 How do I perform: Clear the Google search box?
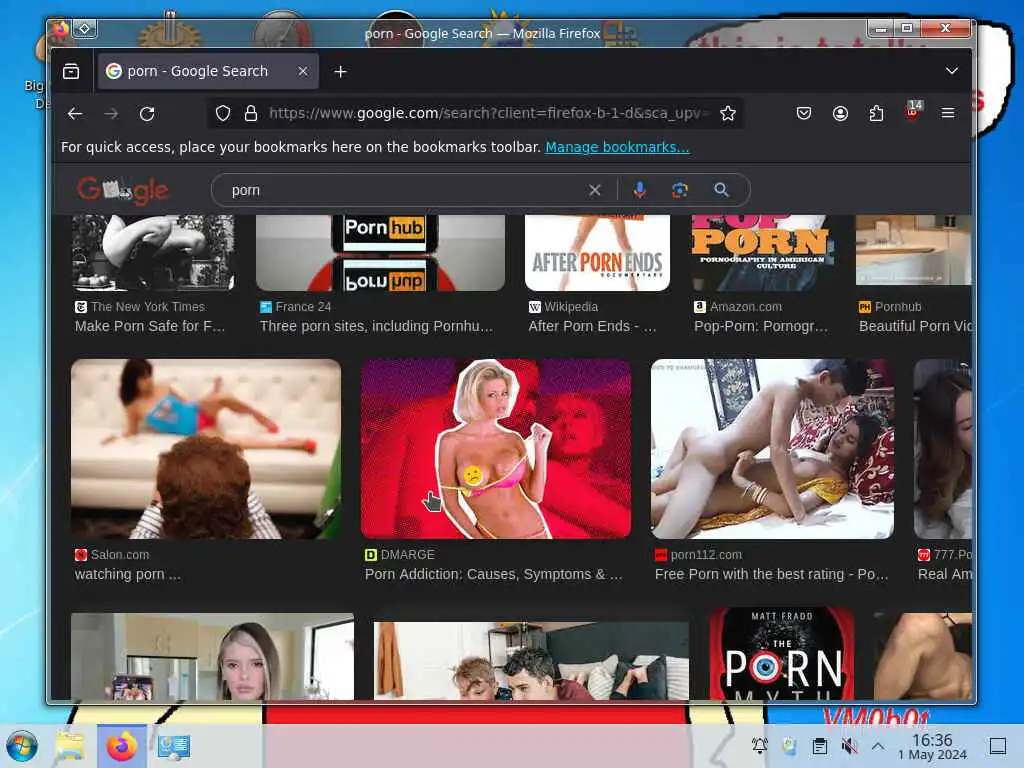pos(594,190)
